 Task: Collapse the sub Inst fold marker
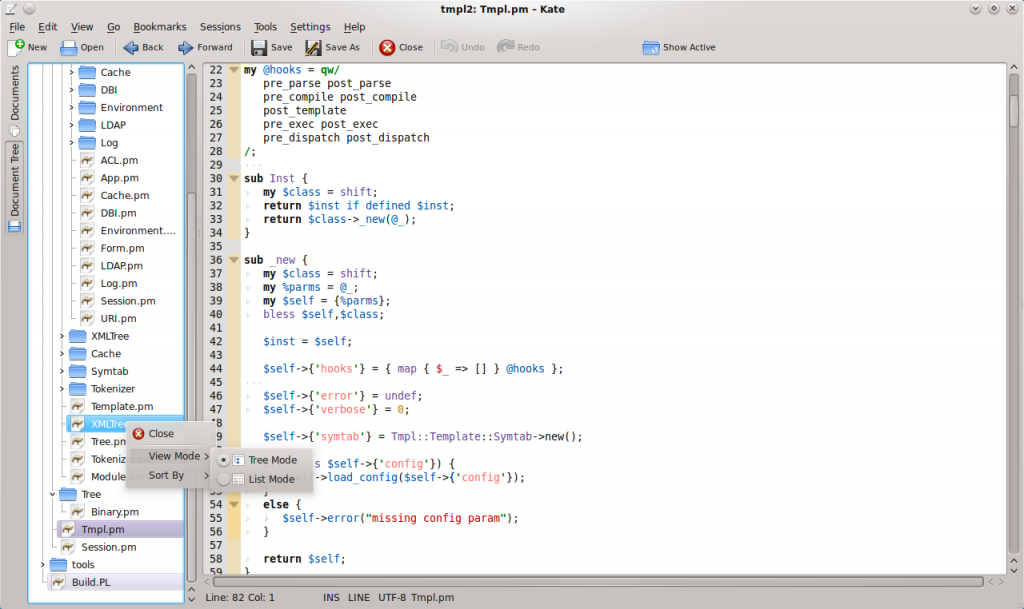[x=234, y=178]
